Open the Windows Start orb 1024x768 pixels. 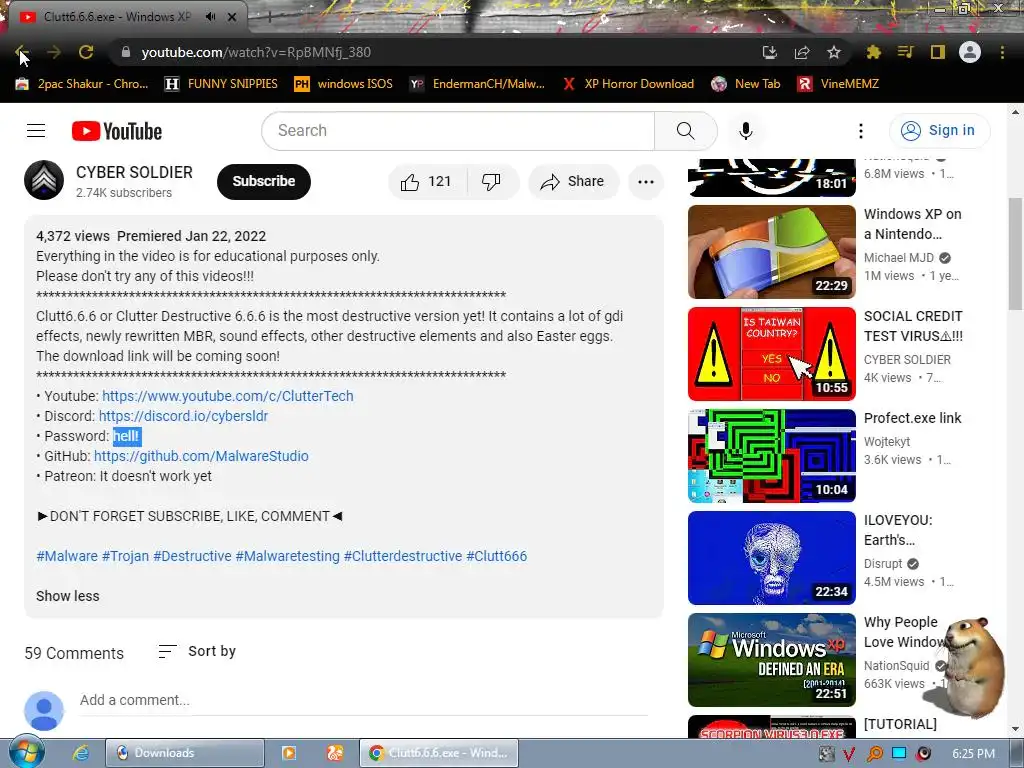coord(26,752)
